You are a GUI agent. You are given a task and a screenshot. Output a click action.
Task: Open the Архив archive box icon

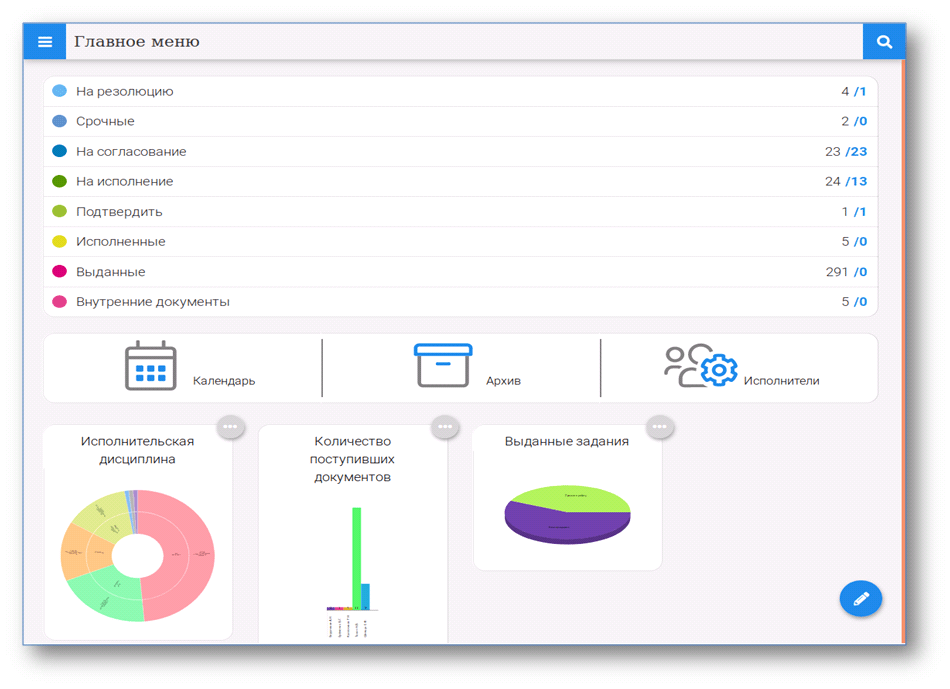443,365
